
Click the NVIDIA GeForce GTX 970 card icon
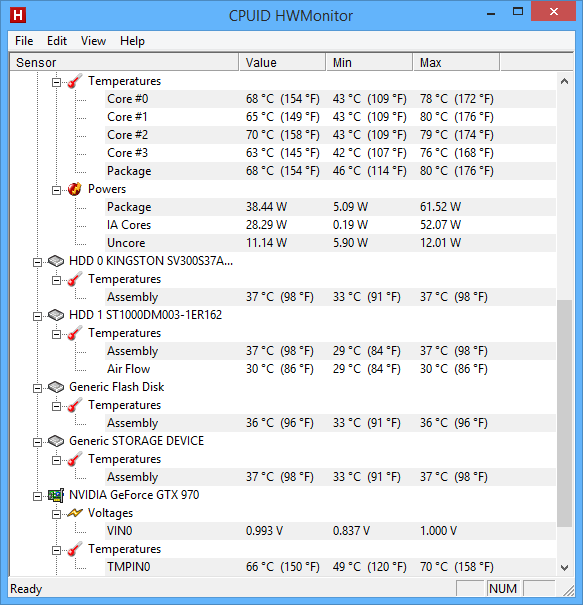(56, 495)
